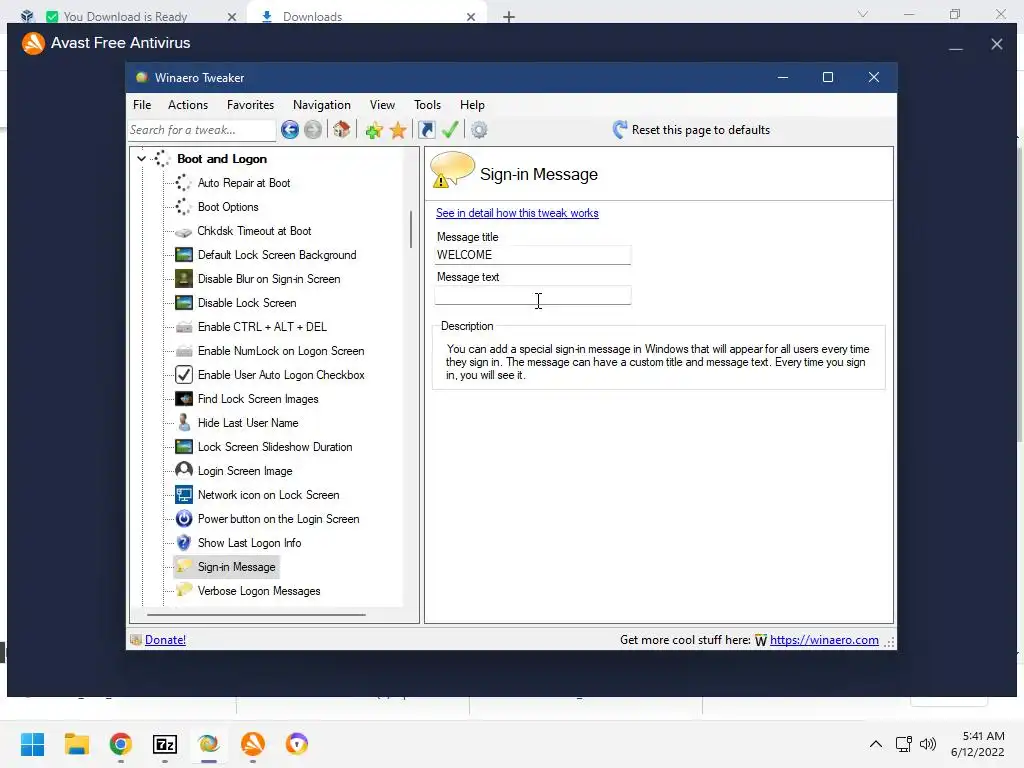Close the Downloads browser tab

[471, 17]
